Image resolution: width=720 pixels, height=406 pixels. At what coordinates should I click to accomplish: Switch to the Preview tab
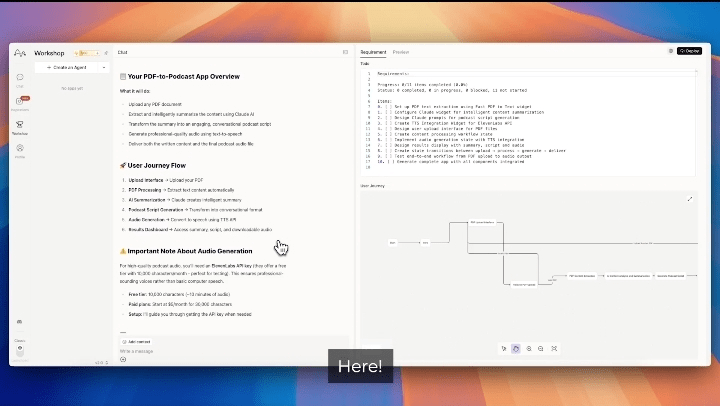tap(400, 51)
